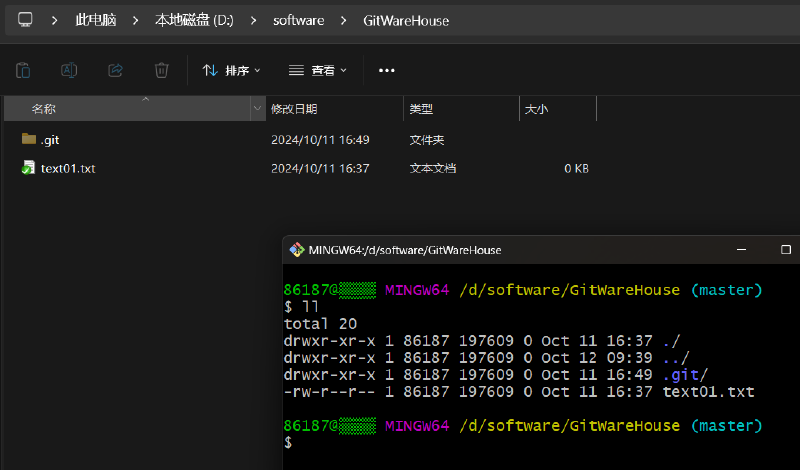Click 'text01.txt' in terminal listing
Image resolution: width=800 pixels, height=470 pixels.
[708, 392]
